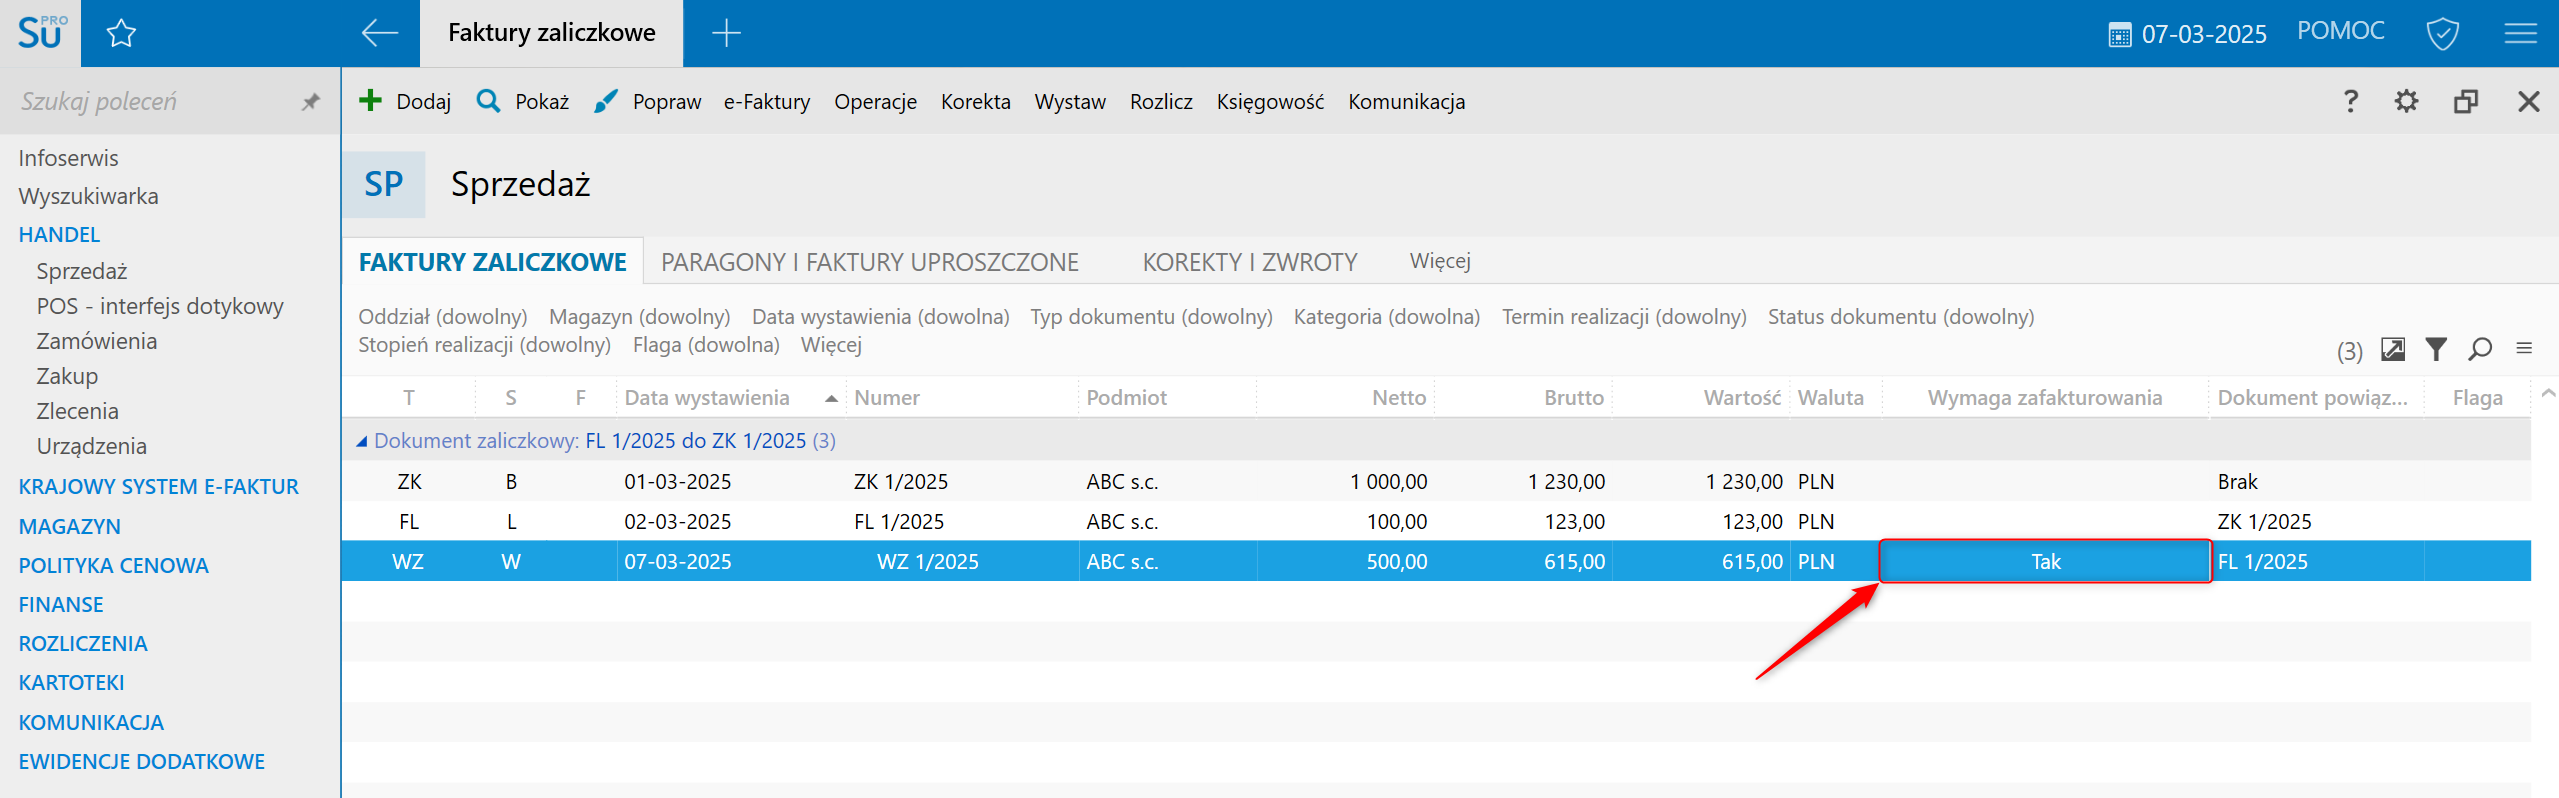Open Flaga (dowolna) filter

click(706, 345)
